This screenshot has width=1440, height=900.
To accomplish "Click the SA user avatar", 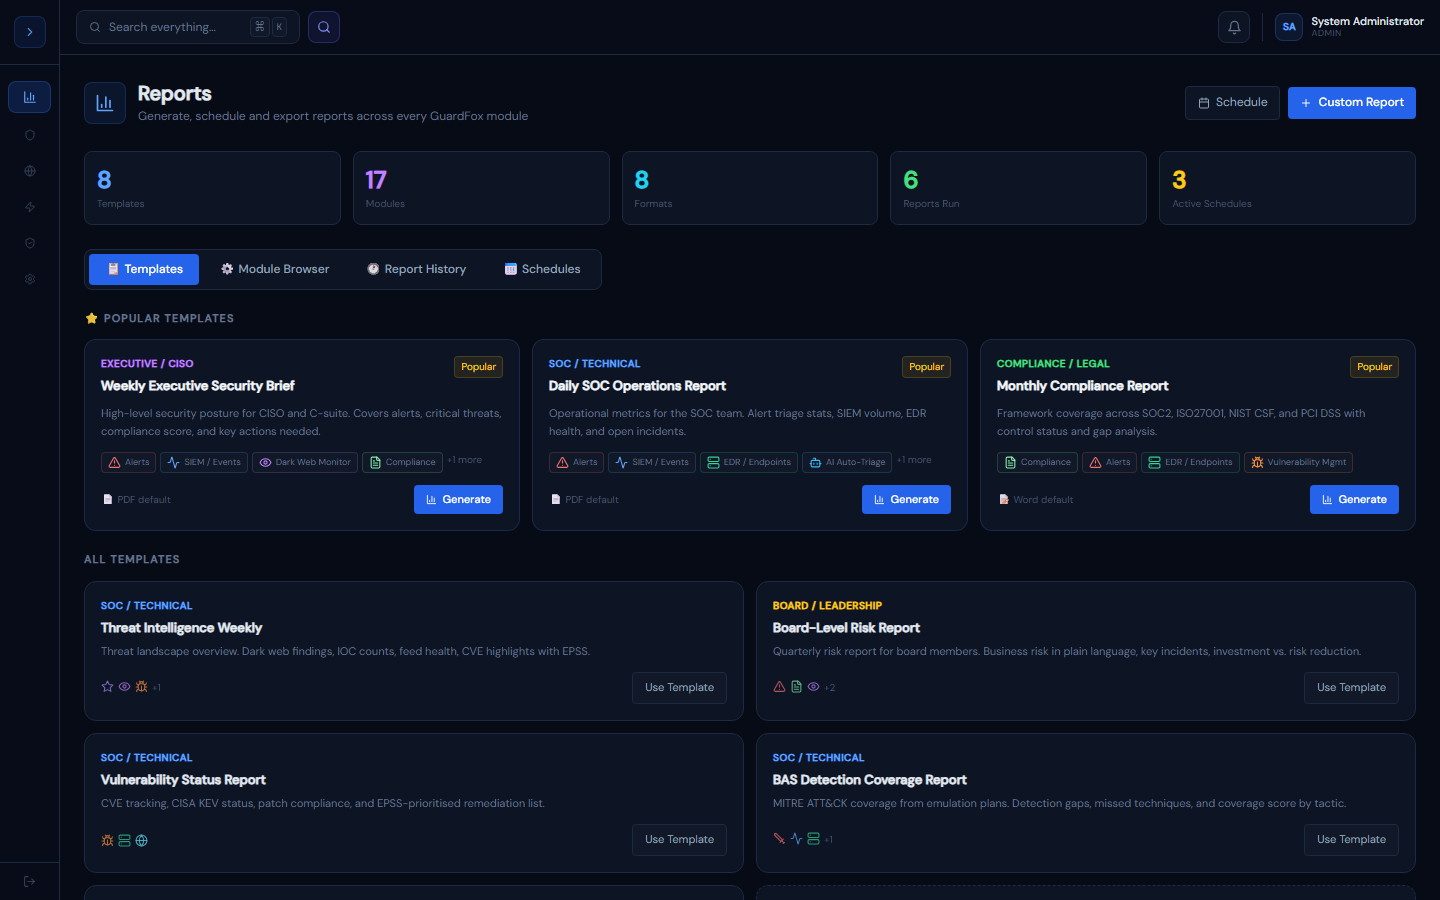I will coord(1289,27).
